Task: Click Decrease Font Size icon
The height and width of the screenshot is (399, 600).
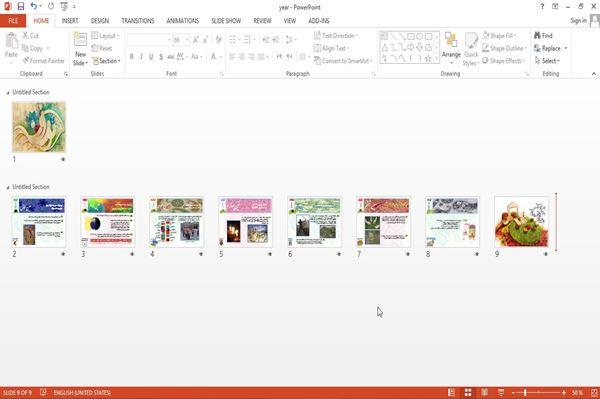Action: [205, 39]
